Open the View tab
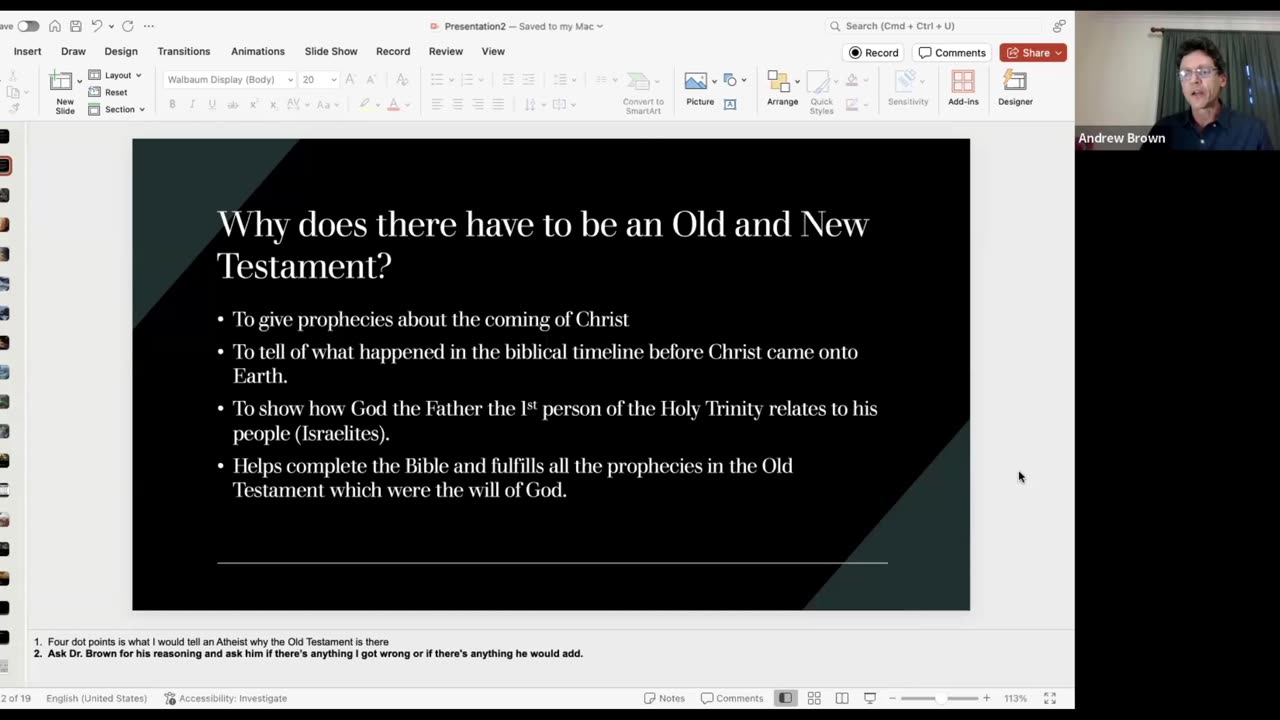 coord(493,51)
